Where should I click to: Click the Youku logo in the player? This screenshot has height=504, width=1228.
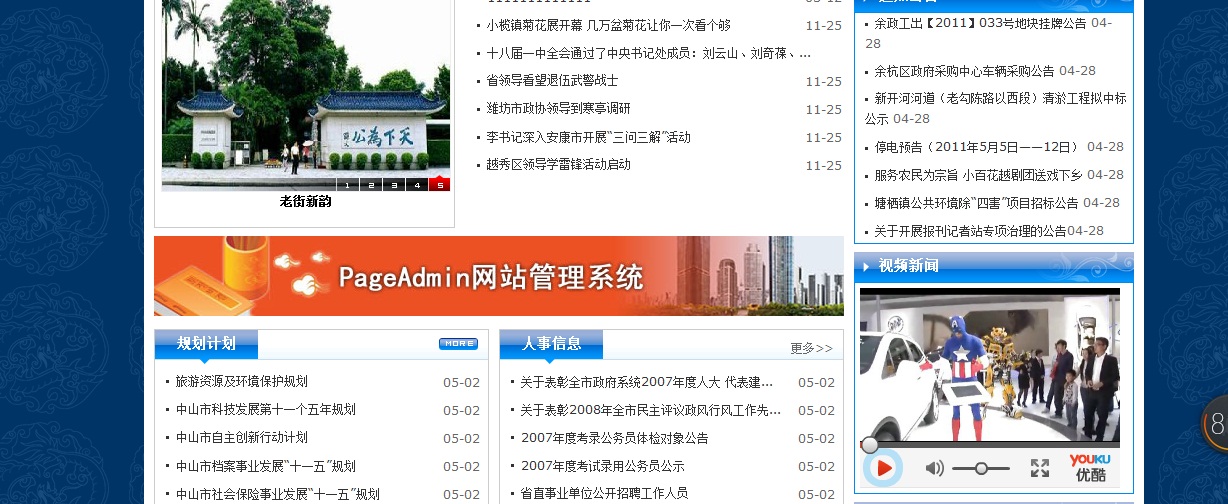tap(1089, 467)
